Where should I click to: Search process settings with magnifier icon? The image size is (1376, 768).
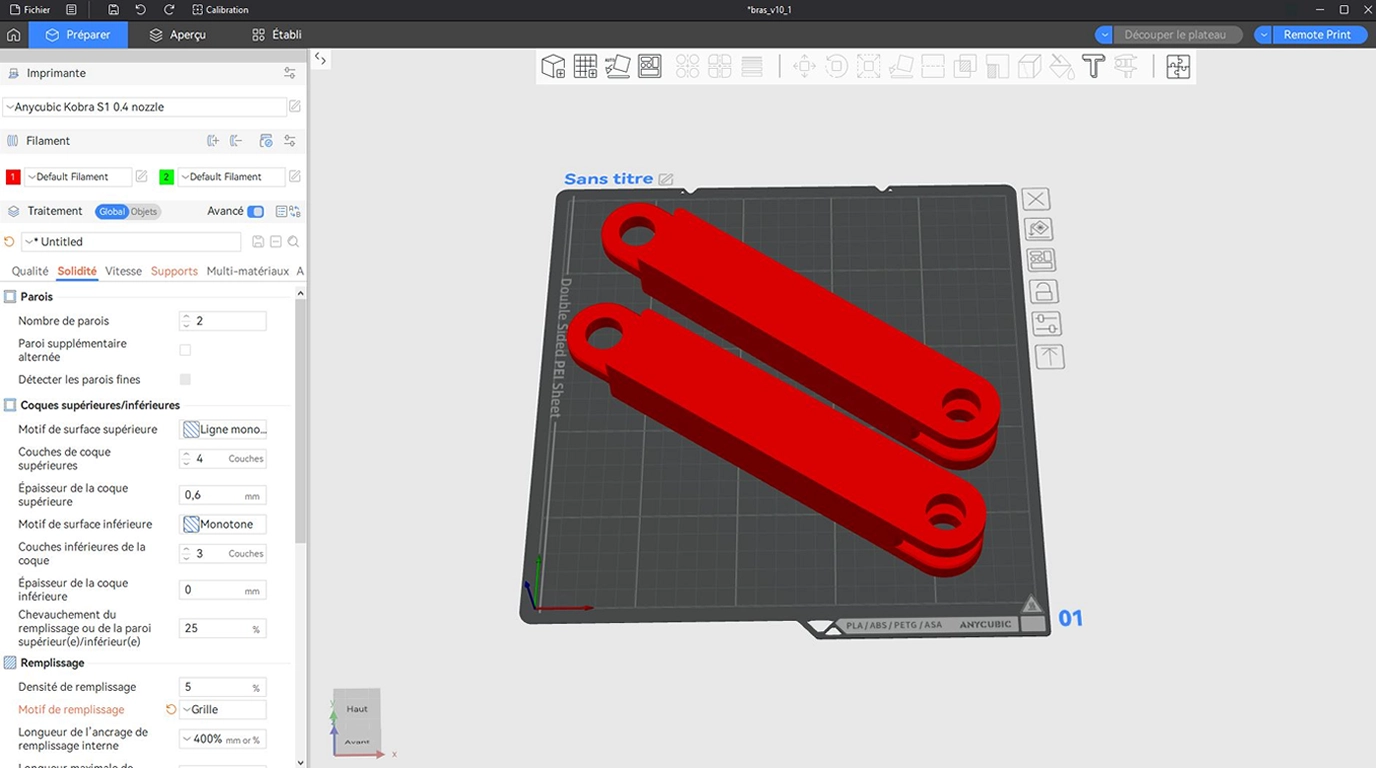point(293,242)
